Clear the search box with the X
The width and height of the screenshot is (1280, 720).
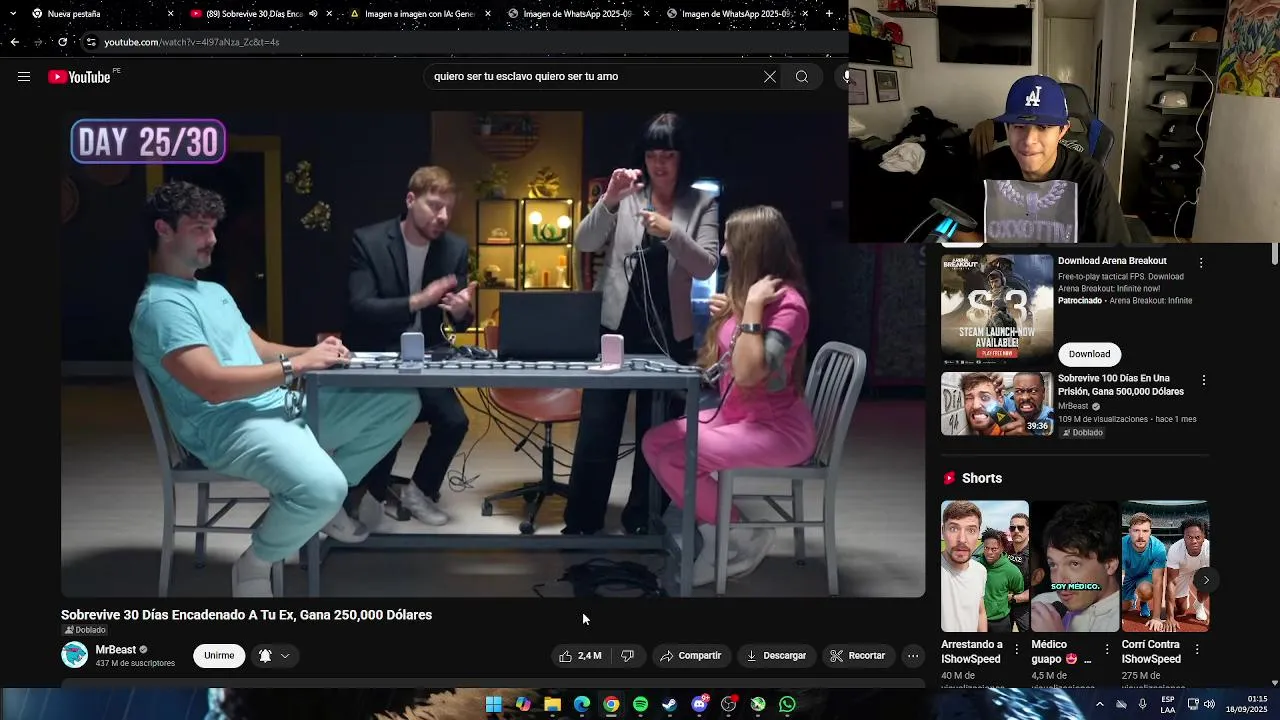(770, 77)
